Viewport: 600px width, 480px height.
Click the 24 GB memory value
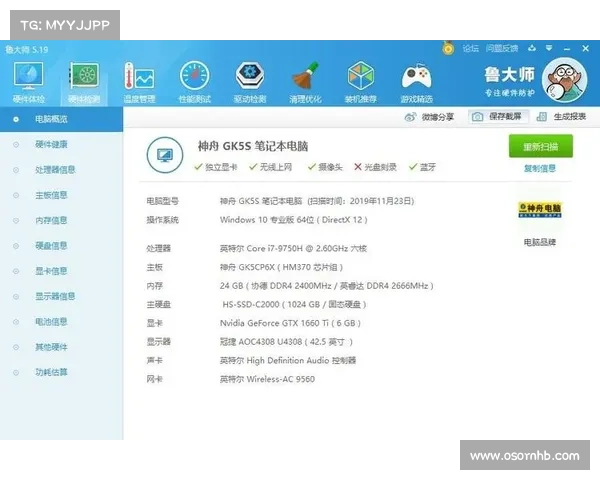[326, 286]
